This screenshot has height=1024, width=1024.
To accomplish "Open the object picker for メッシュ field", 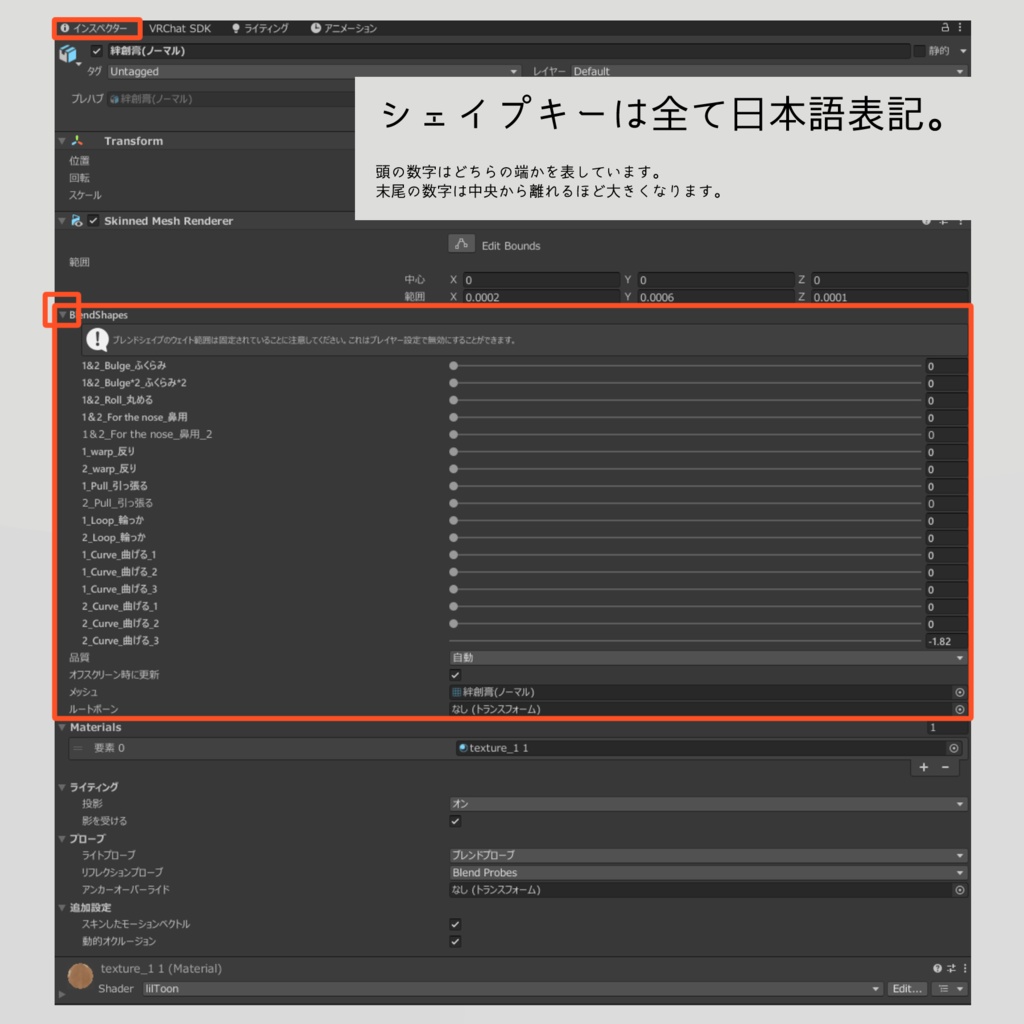I will tap(959, 692).
